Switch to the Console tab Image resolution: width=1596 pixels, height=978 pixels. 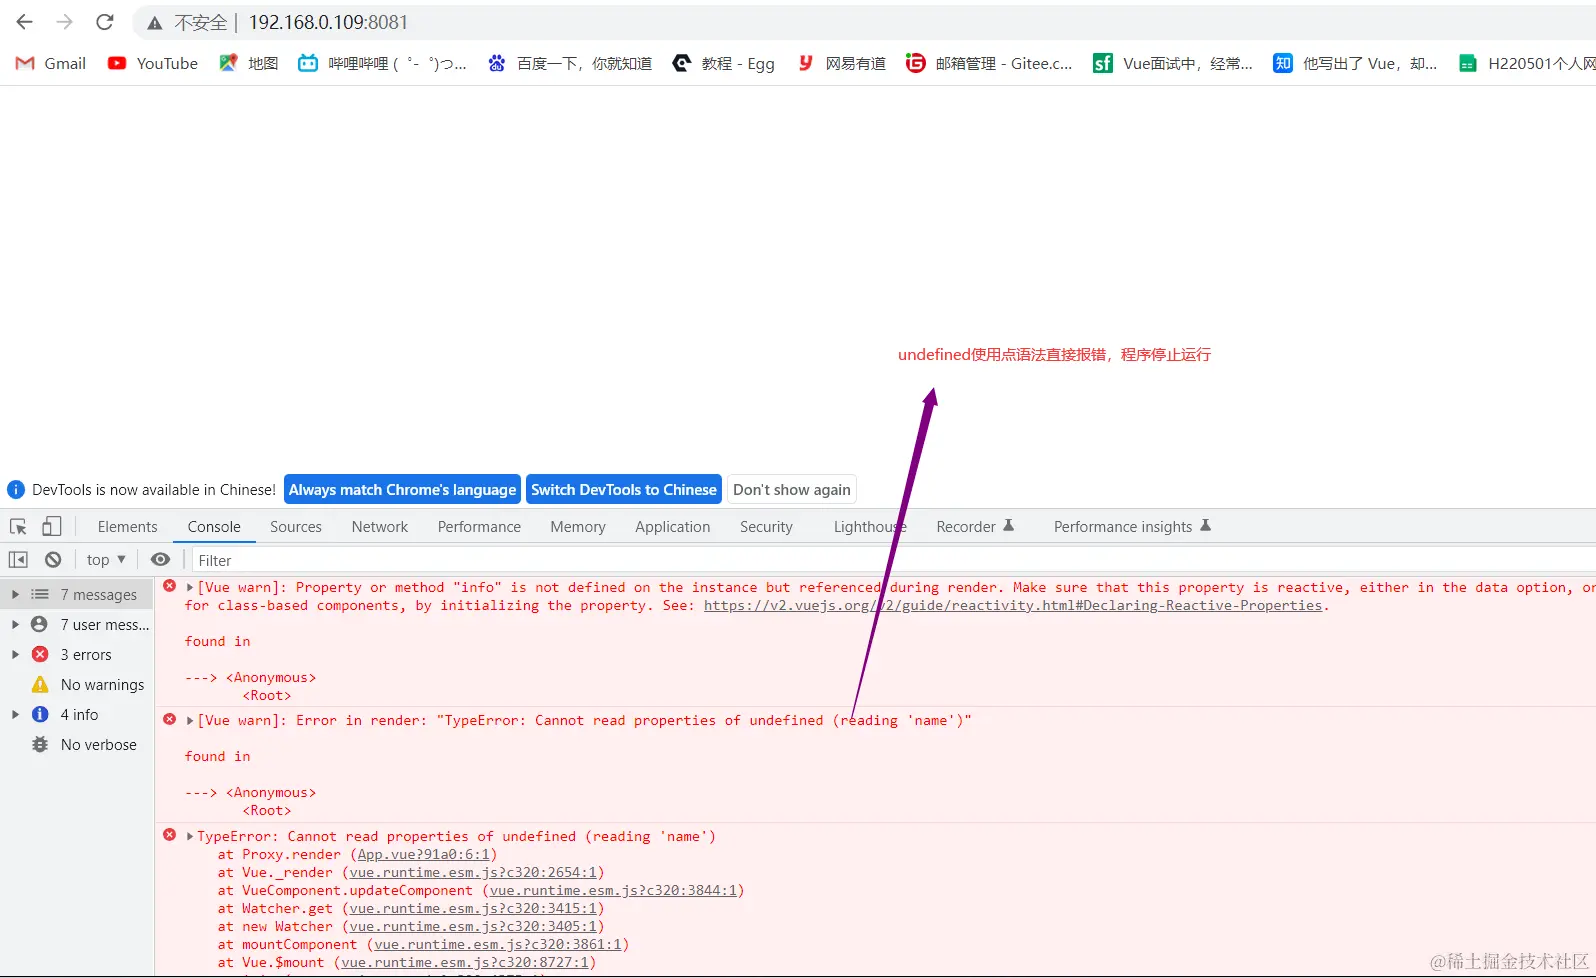[x=214, y=527]
